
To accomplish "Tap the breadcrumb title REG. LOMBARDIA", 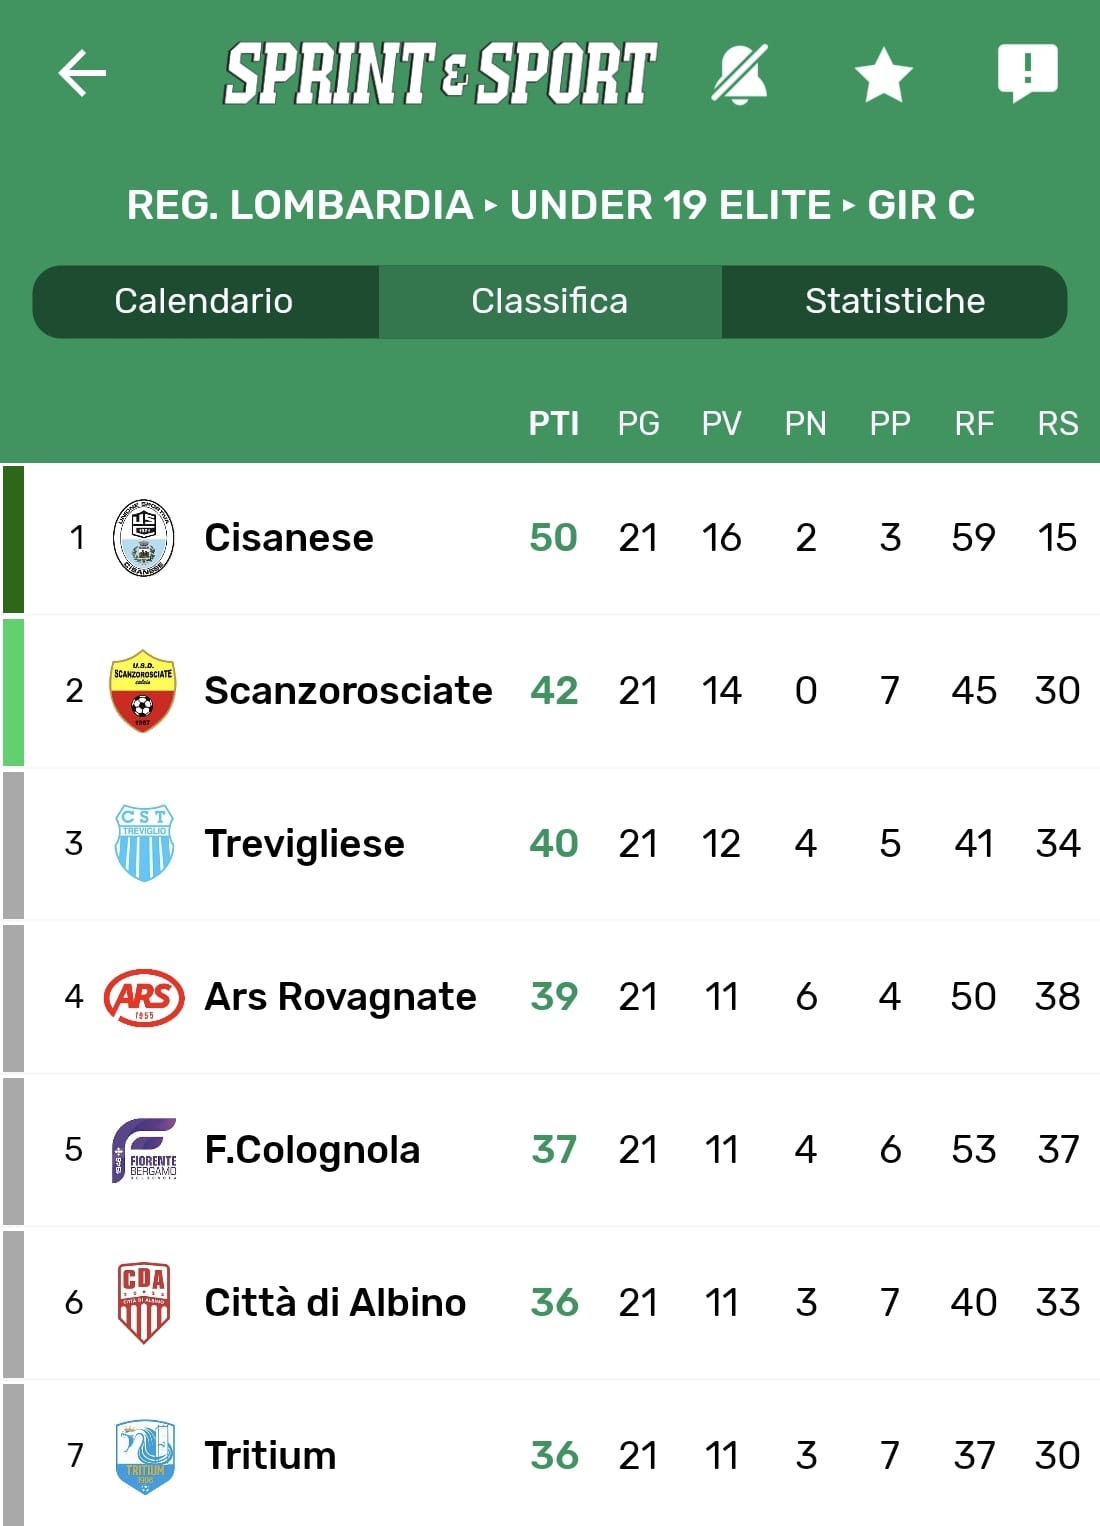I will [299, 205].
